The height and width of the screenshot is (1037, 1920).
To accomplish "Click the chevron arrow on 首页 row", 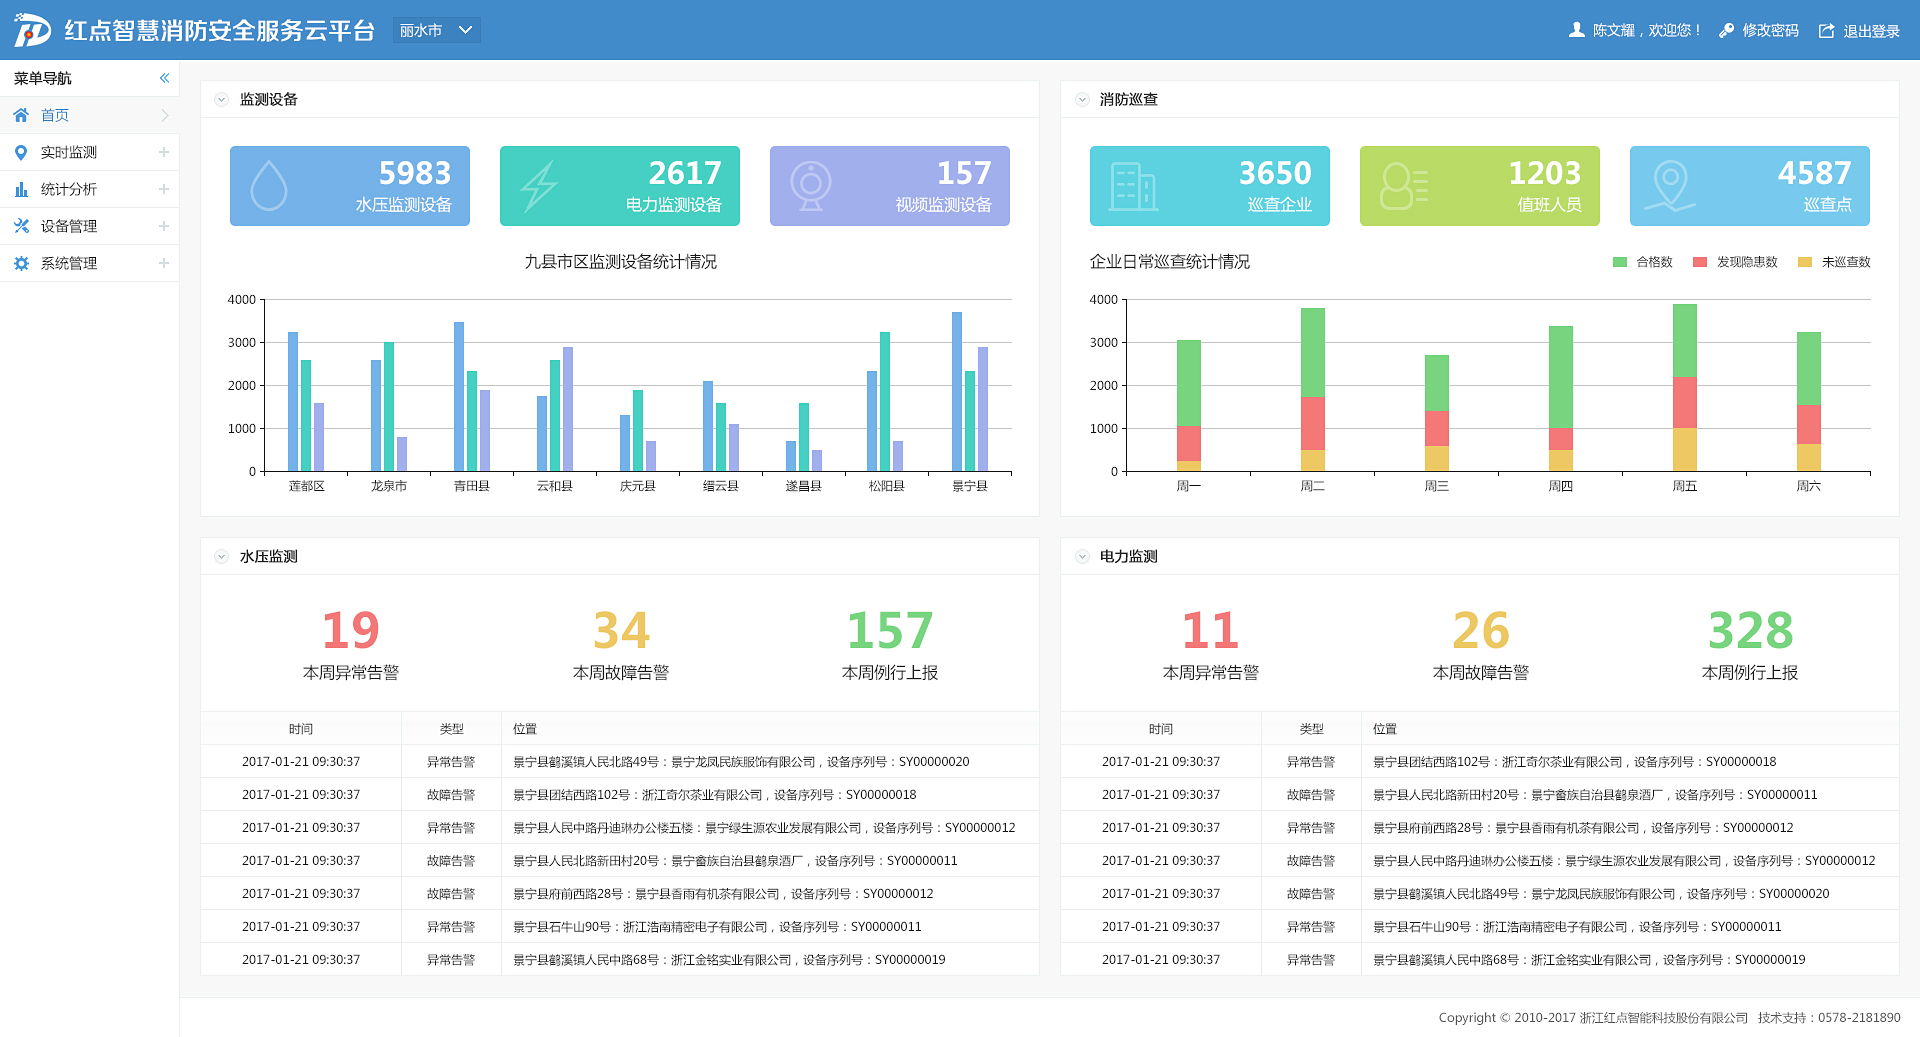I will click(165, 115).
